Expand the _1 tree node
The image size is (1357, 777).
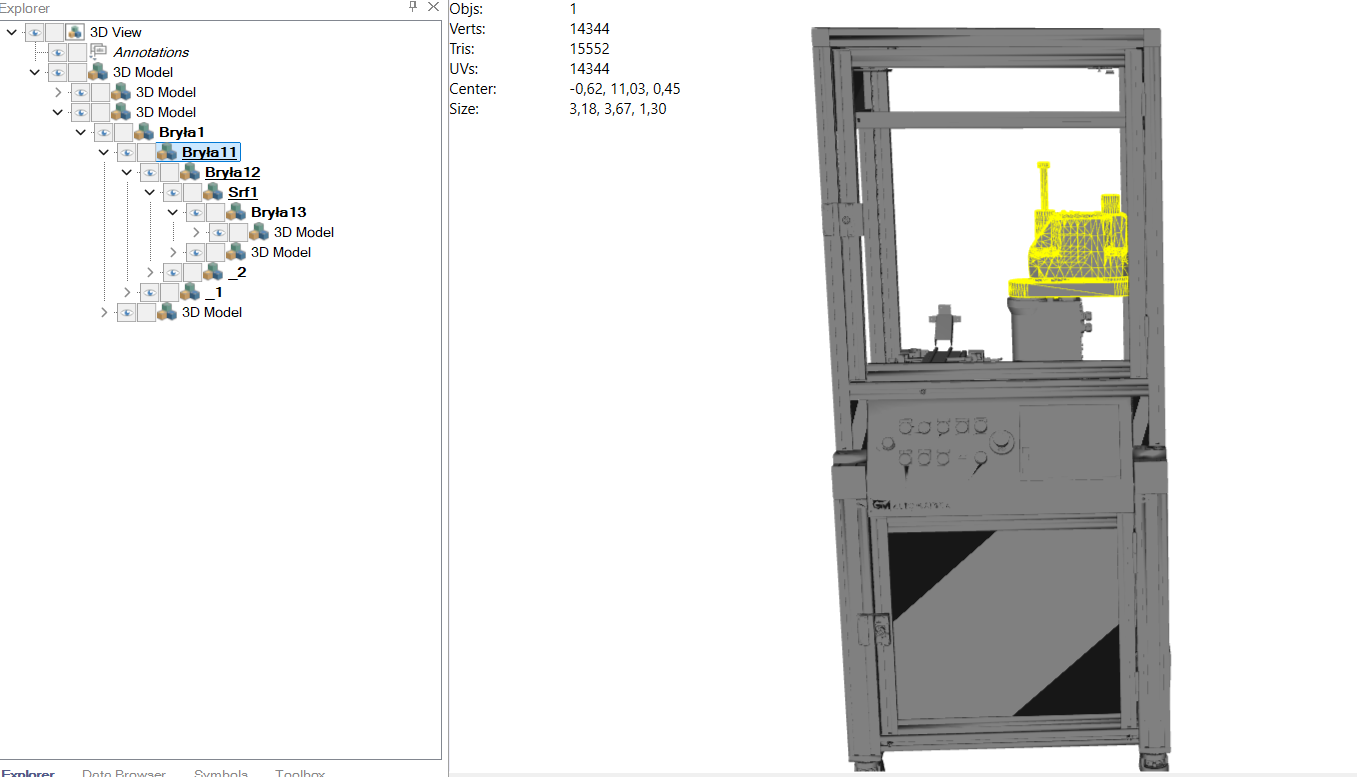point(127,292)
